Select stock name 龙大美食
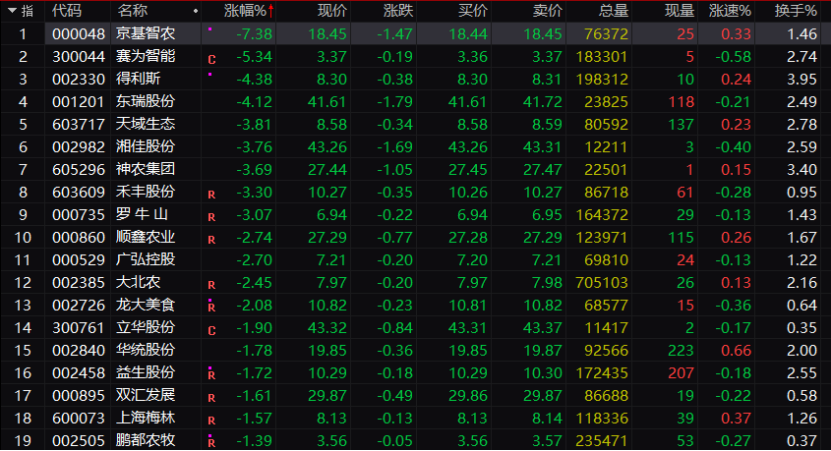Image resolution: width=831 pixels, height=451 pixels. [145, 305]
